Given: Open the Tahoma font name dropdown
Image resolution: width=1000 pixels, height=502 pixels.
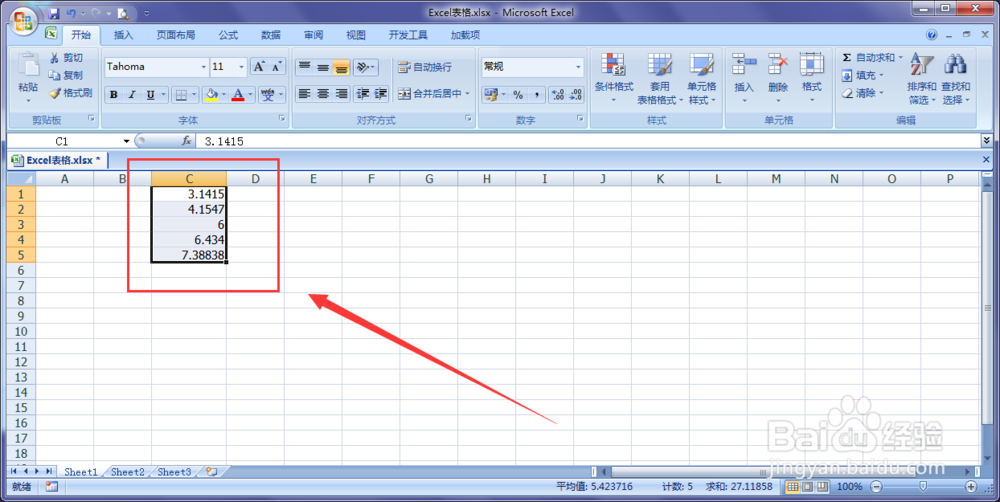Looking at the screenshot, I should coord(203,66).
